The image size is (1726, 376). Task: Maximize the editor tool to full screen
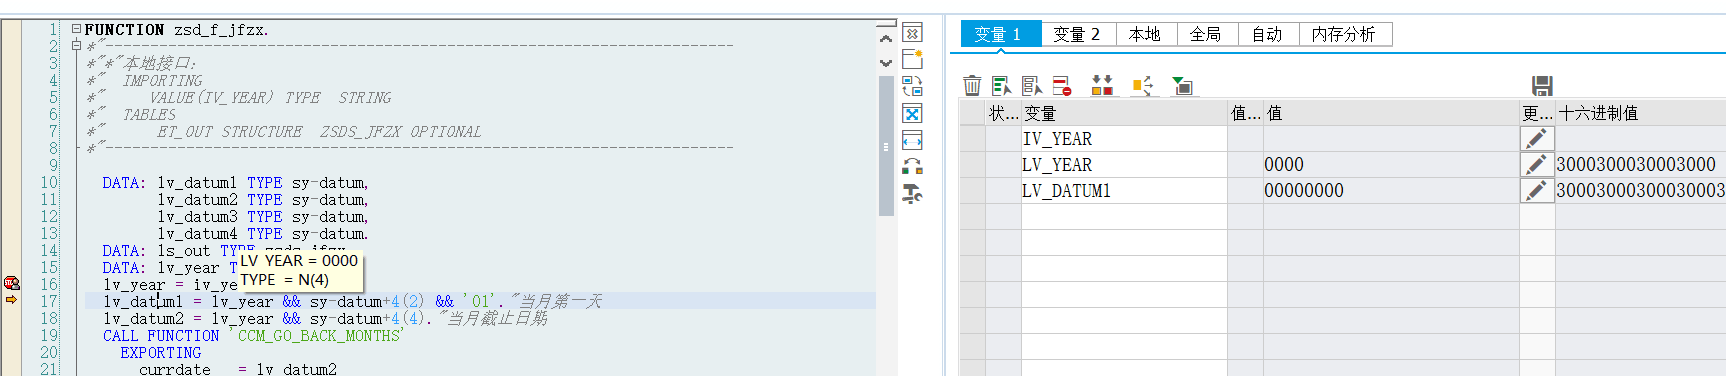click(912, 114)
